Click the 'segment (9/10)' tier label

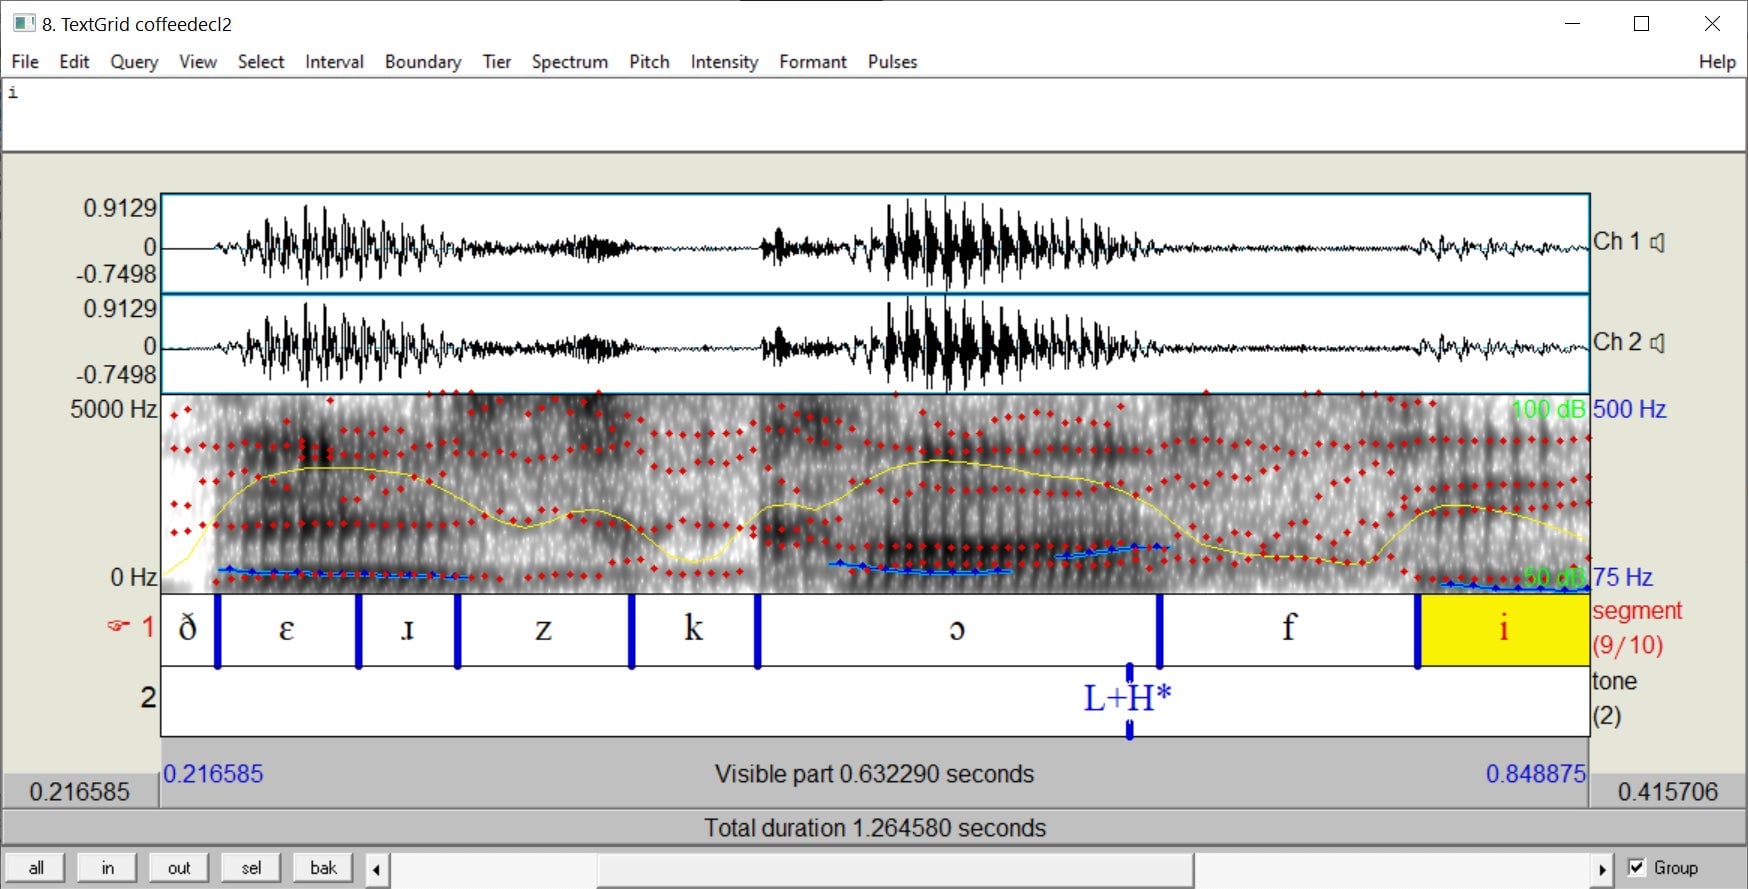[1637, 628]
